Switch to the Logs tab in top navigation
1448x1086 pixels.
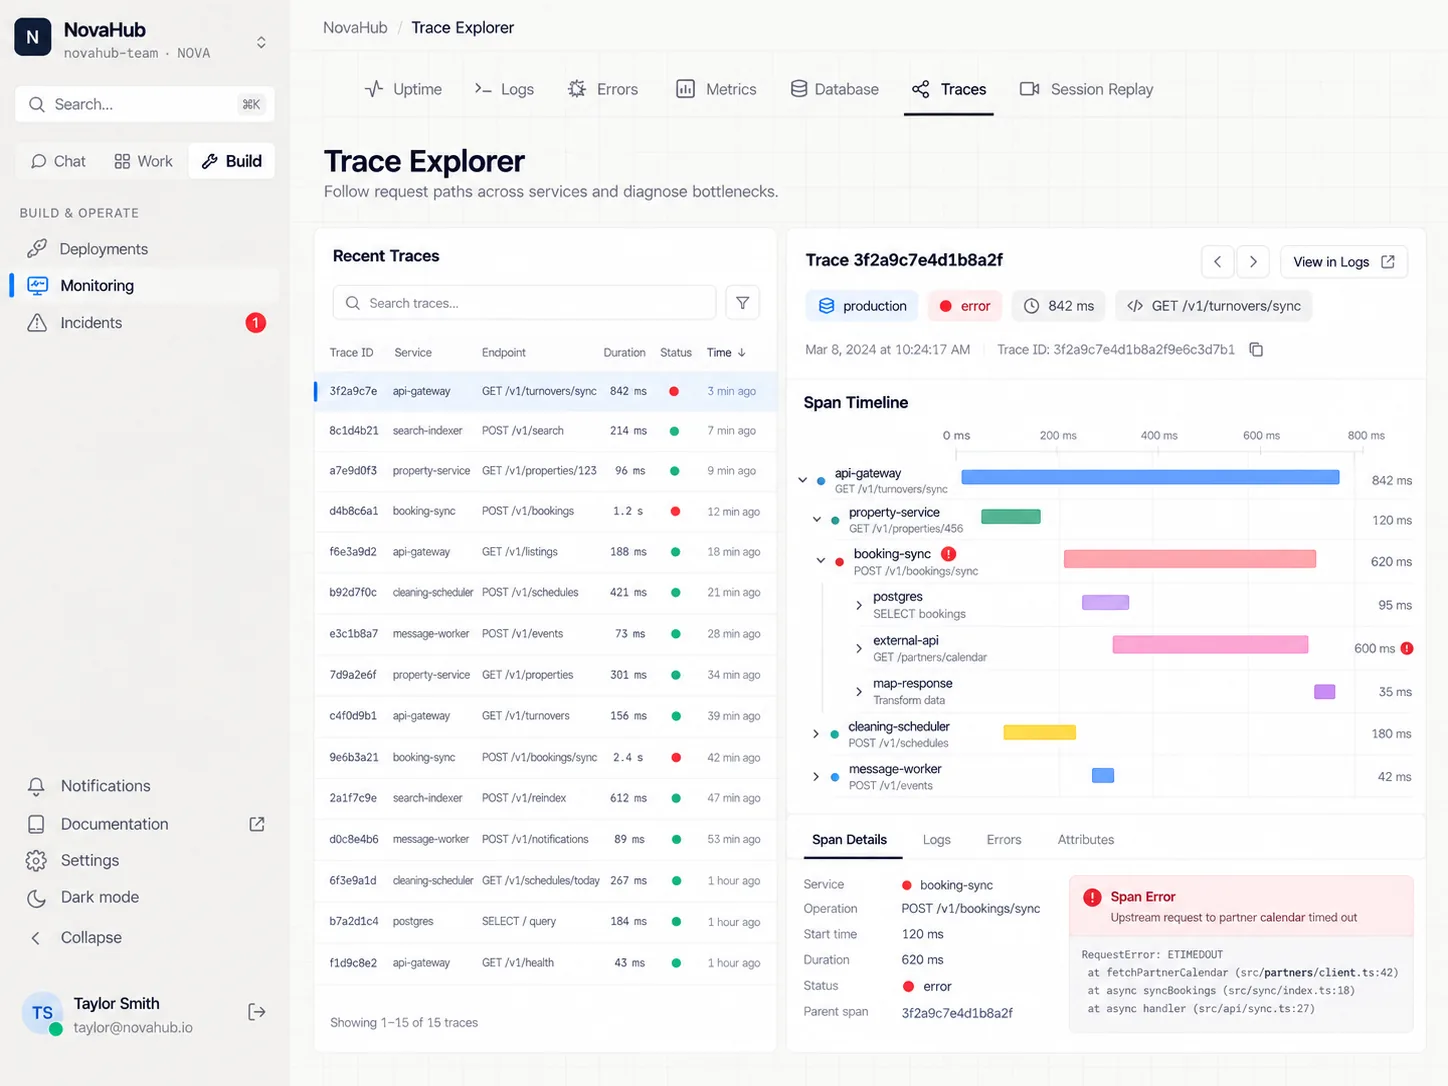(x=504, y=89)
